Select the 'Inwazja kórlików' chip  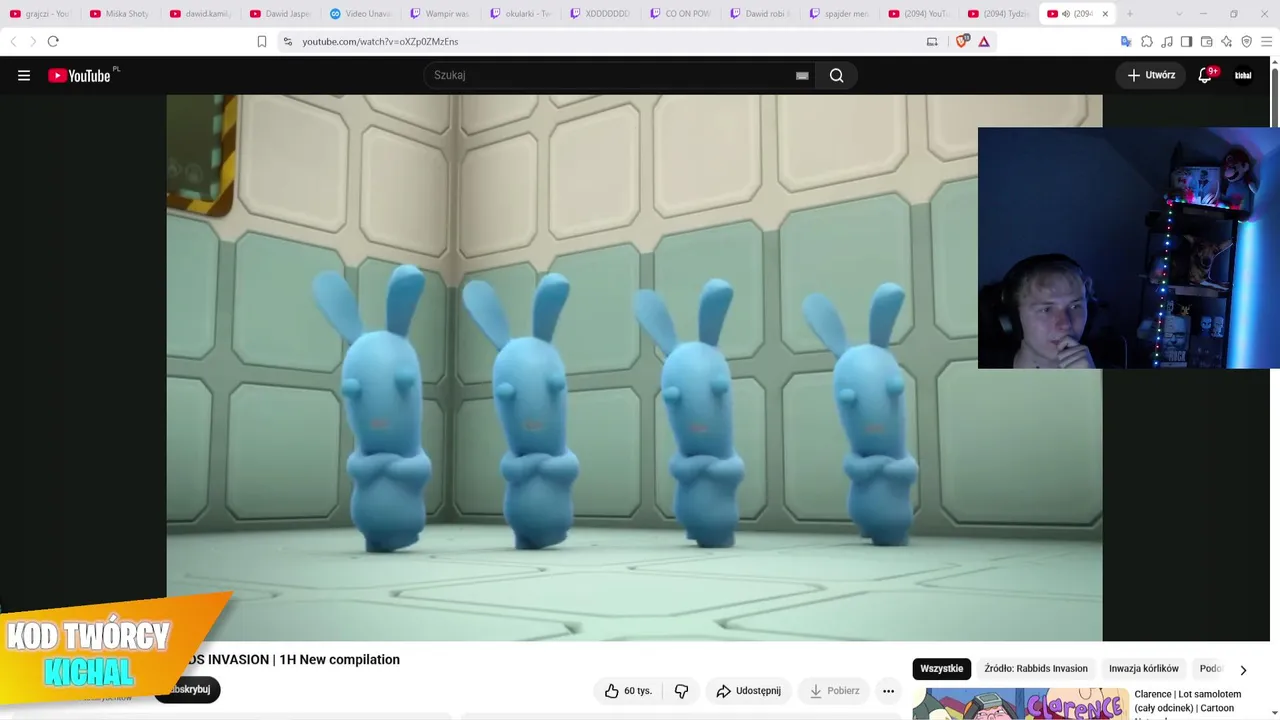point(1144,669)
